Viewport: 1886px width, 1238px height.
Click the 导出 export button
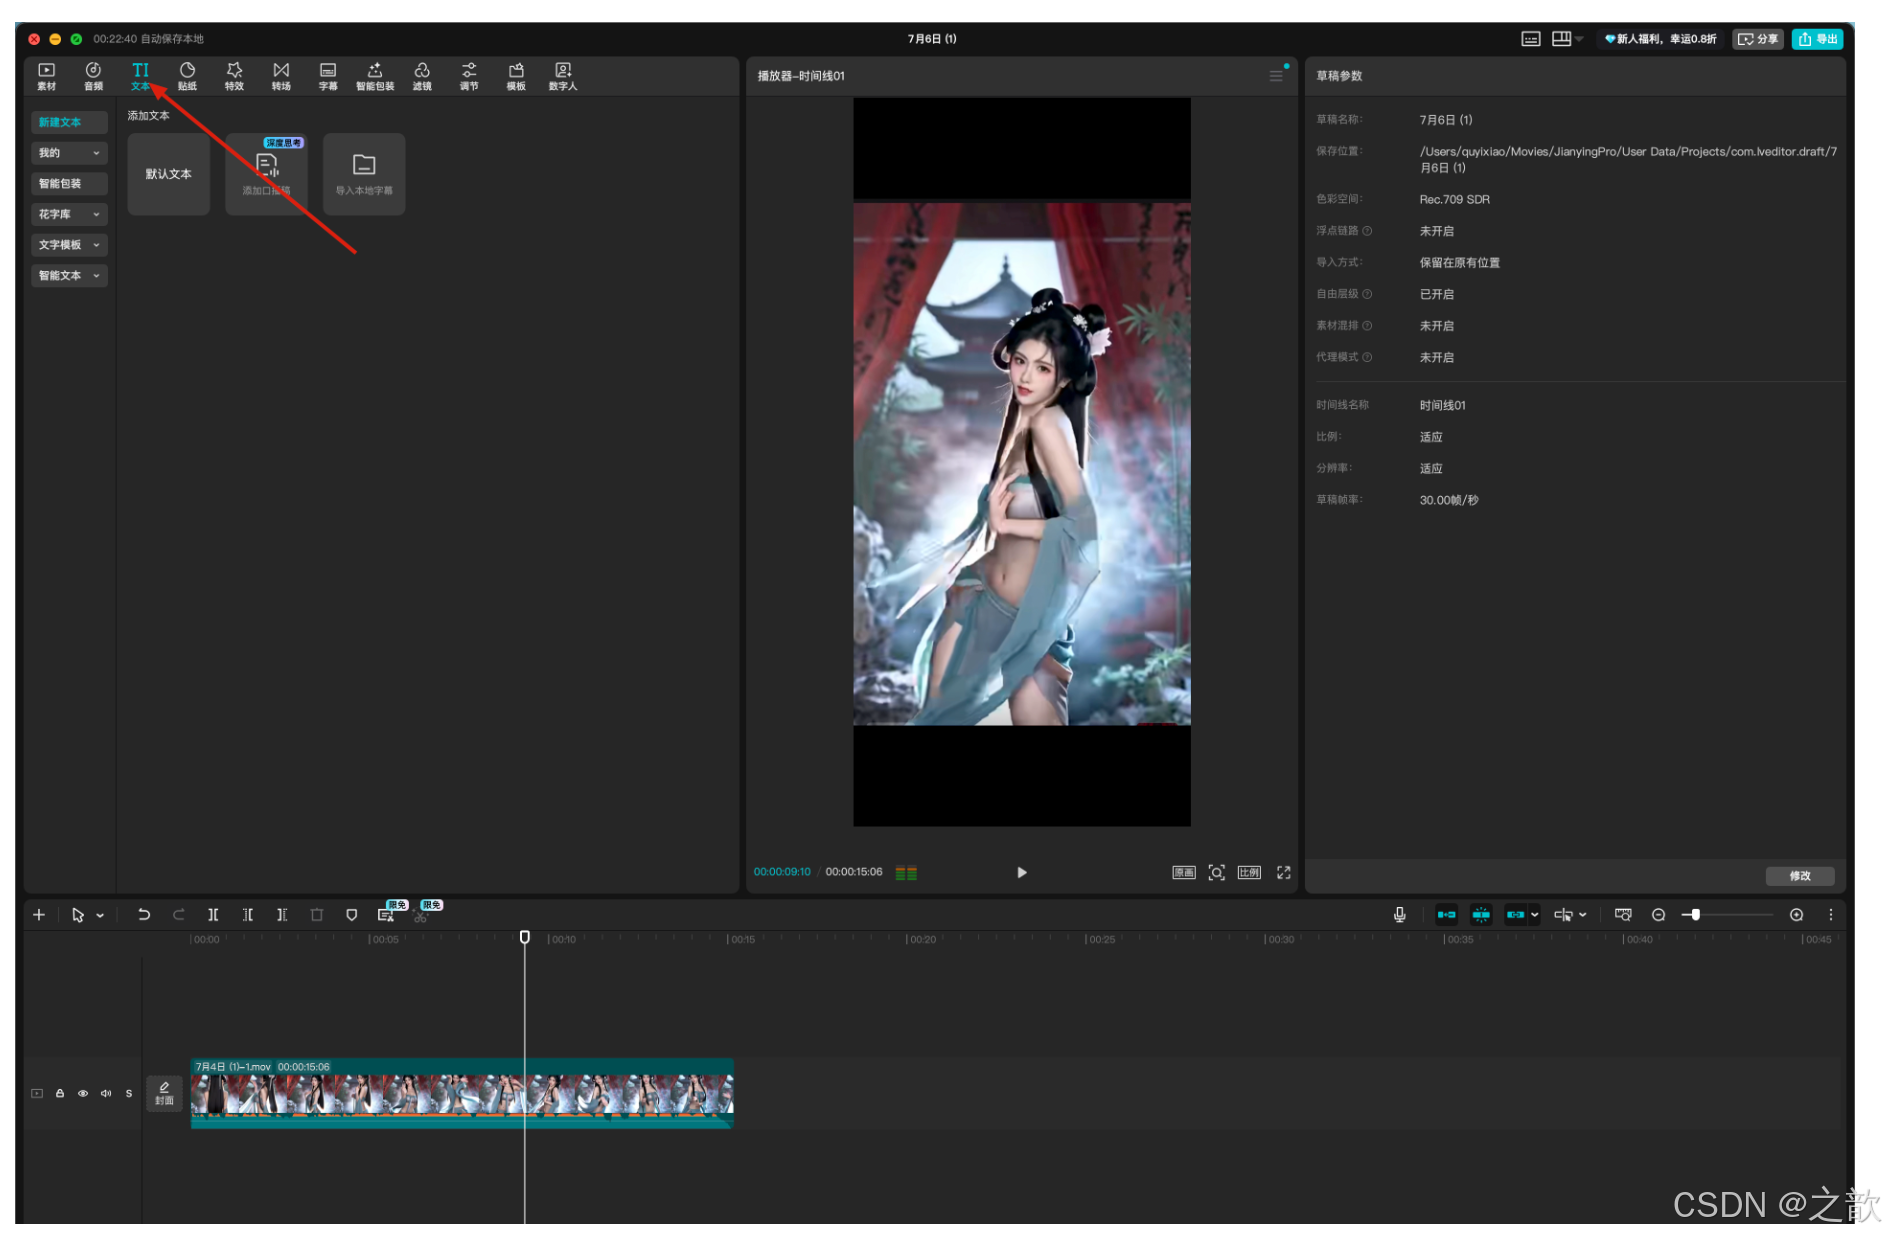(x=1817, y=39)
